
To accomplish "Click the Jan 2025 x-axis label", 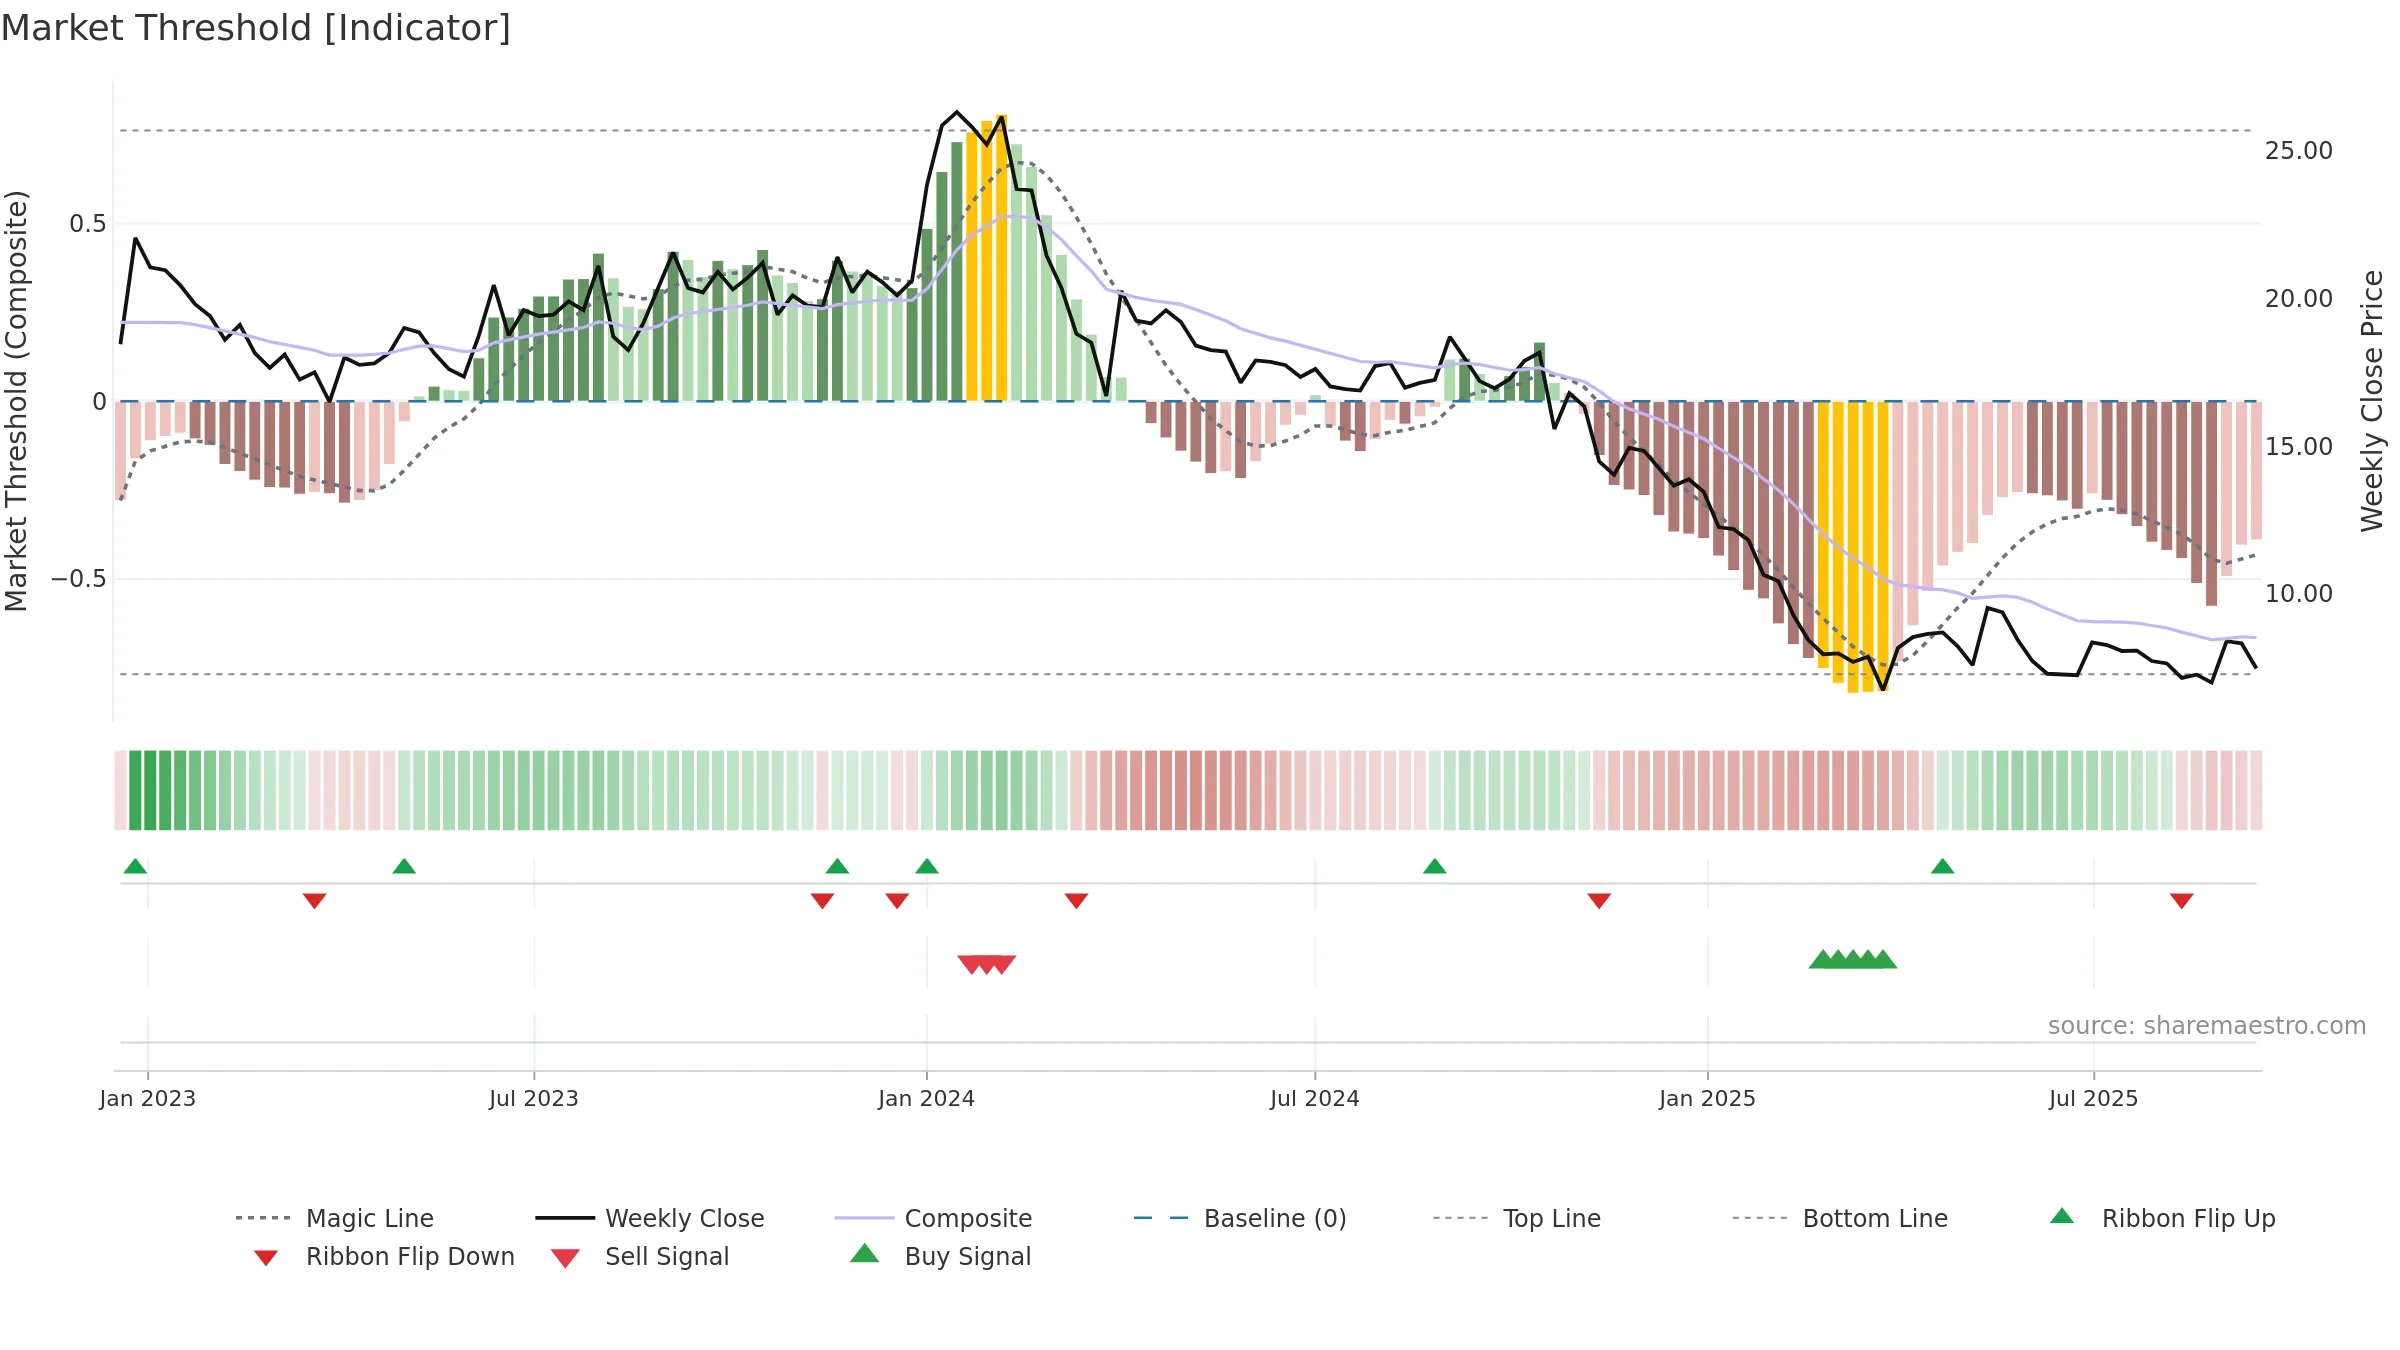I will 1707,1098.
